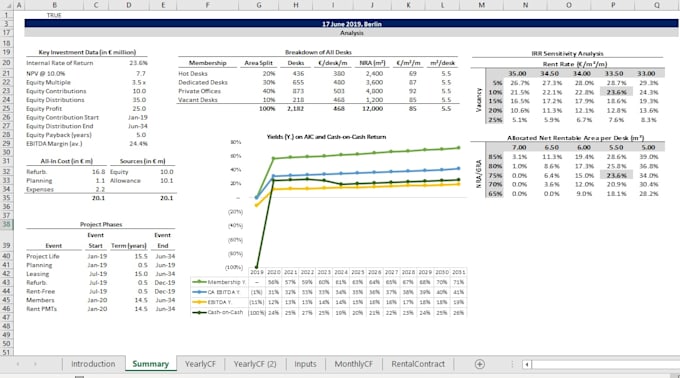
Task: Click the rent rate header 35.00
Action: tap(517, 74)
